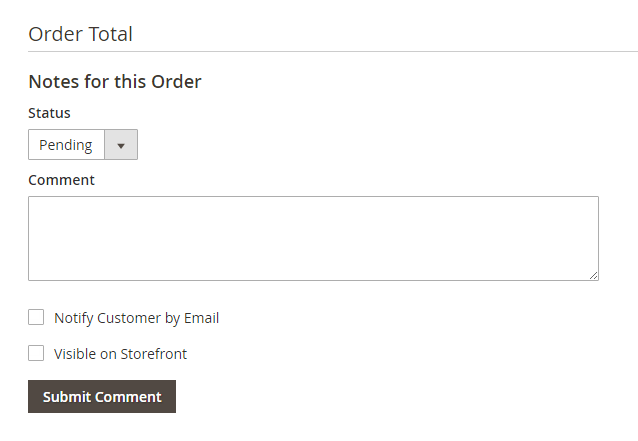Click the 'Notes for this Order' heading
Image resolution: width=638 pixels, height=441 pixels.
115,81
